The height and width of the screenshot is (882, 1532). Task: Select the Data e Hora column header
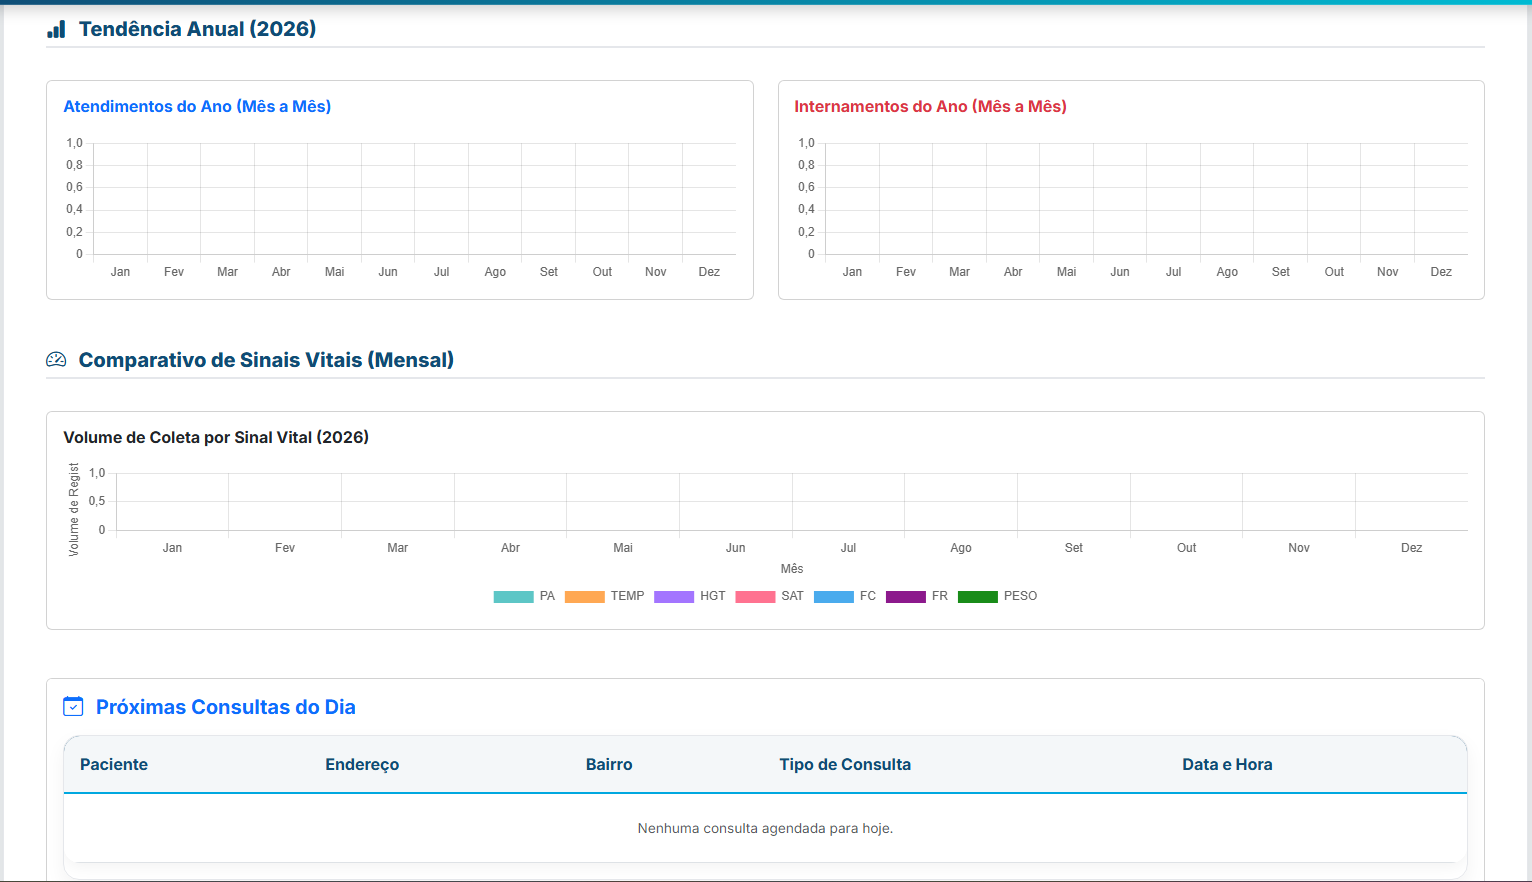point(1227,765)
